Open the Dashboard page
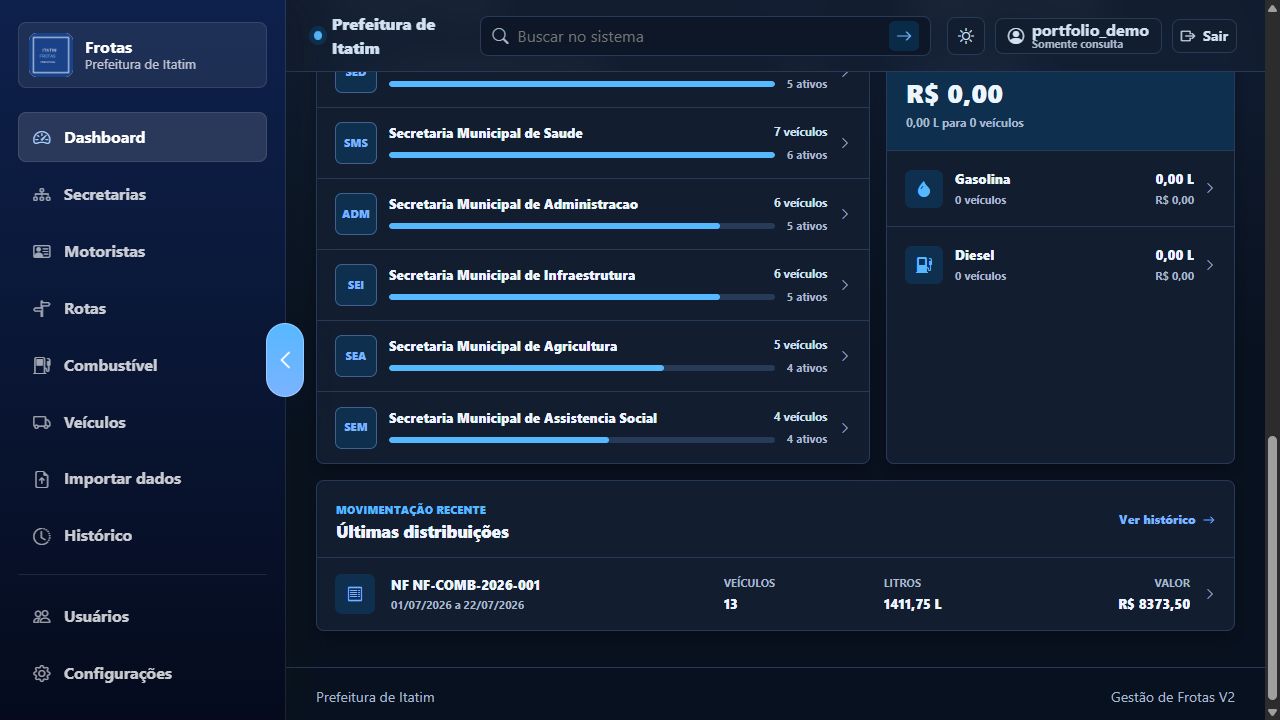Viewport: 1280px width, 720px height. pos(142,137)
